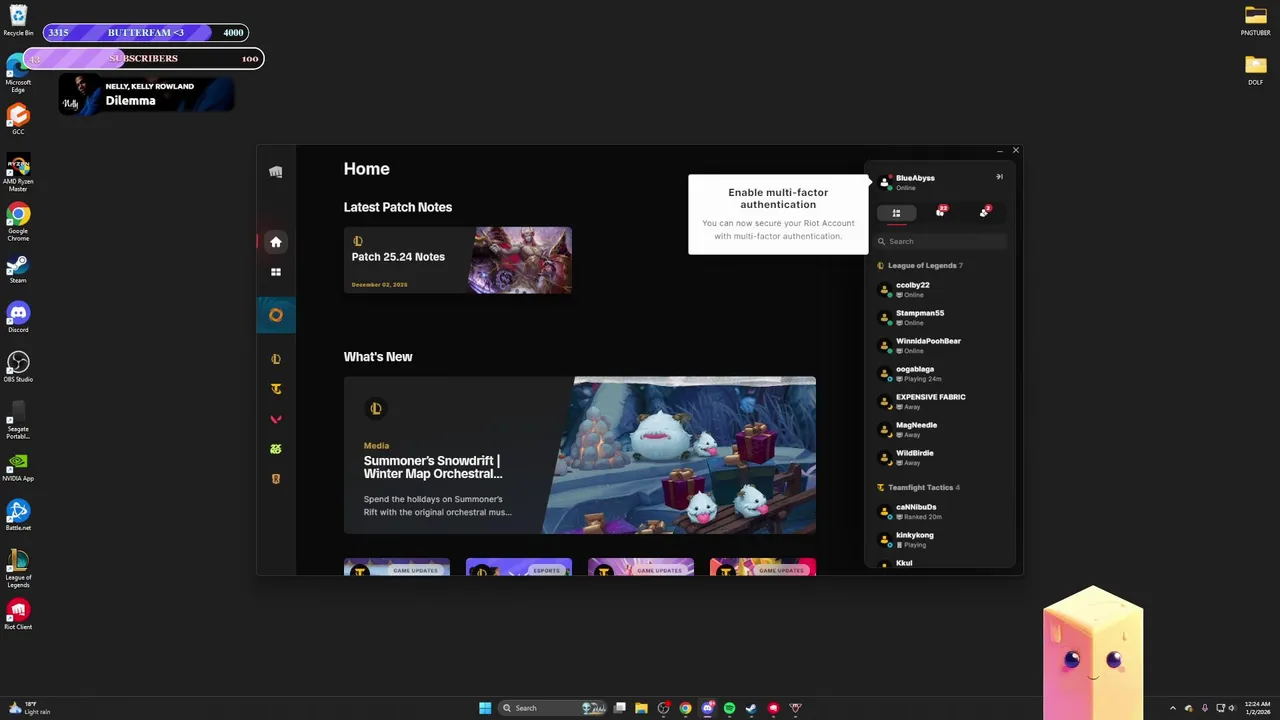Click the taskbar Search box
Viewport: 1280px width, 720px height.
tap(553, 708)
